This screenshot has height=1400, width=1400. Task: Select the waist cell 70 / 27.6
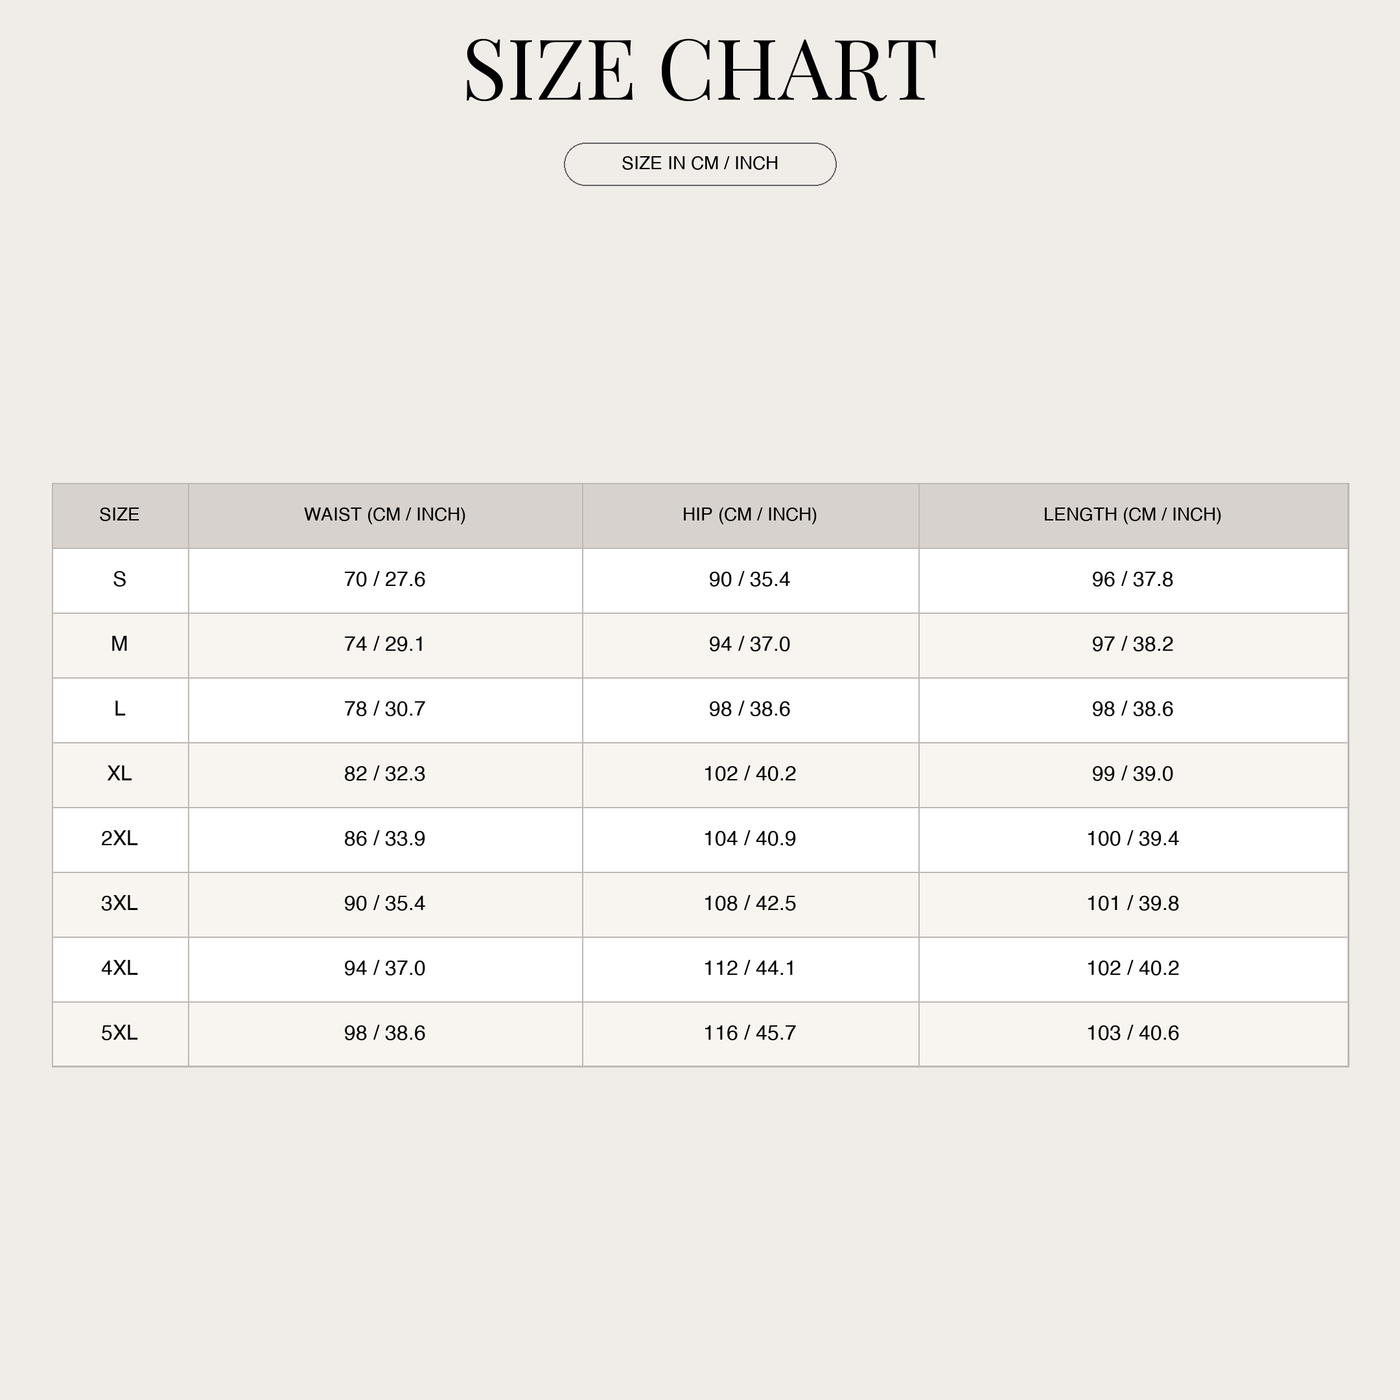(x=385, y=580)
